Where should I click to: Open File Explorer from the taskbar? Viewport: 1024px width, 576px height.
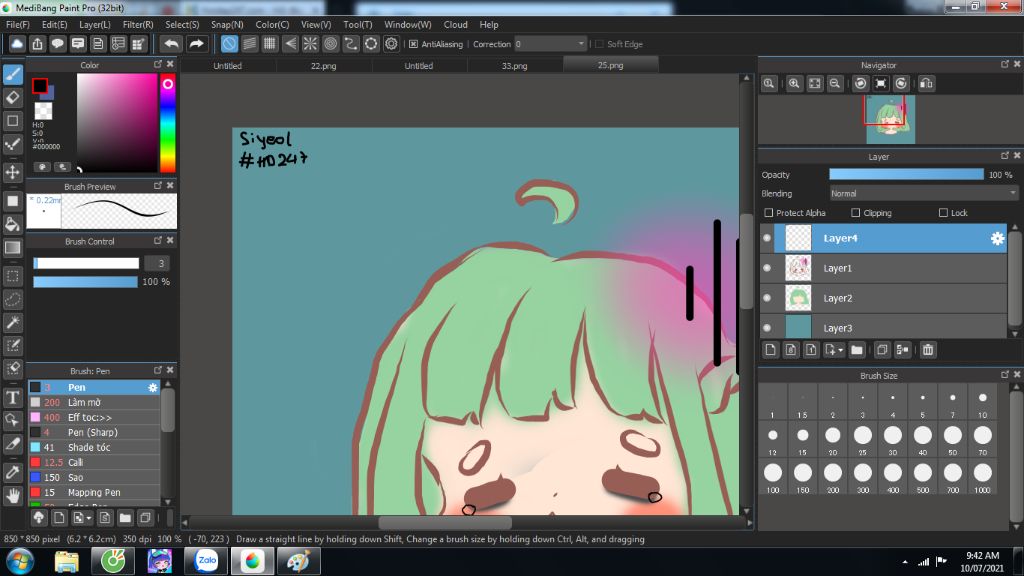pyautogui.click(x=66, y=561)
